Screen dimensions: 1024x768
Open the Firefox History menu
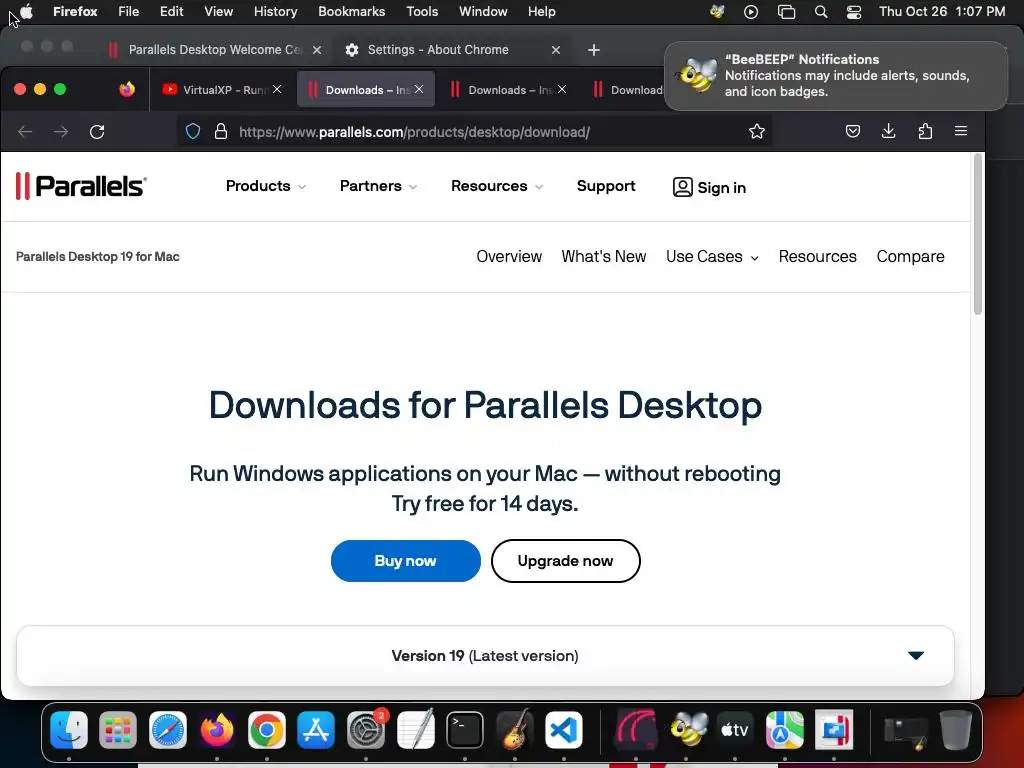click(x=275, y=12)
